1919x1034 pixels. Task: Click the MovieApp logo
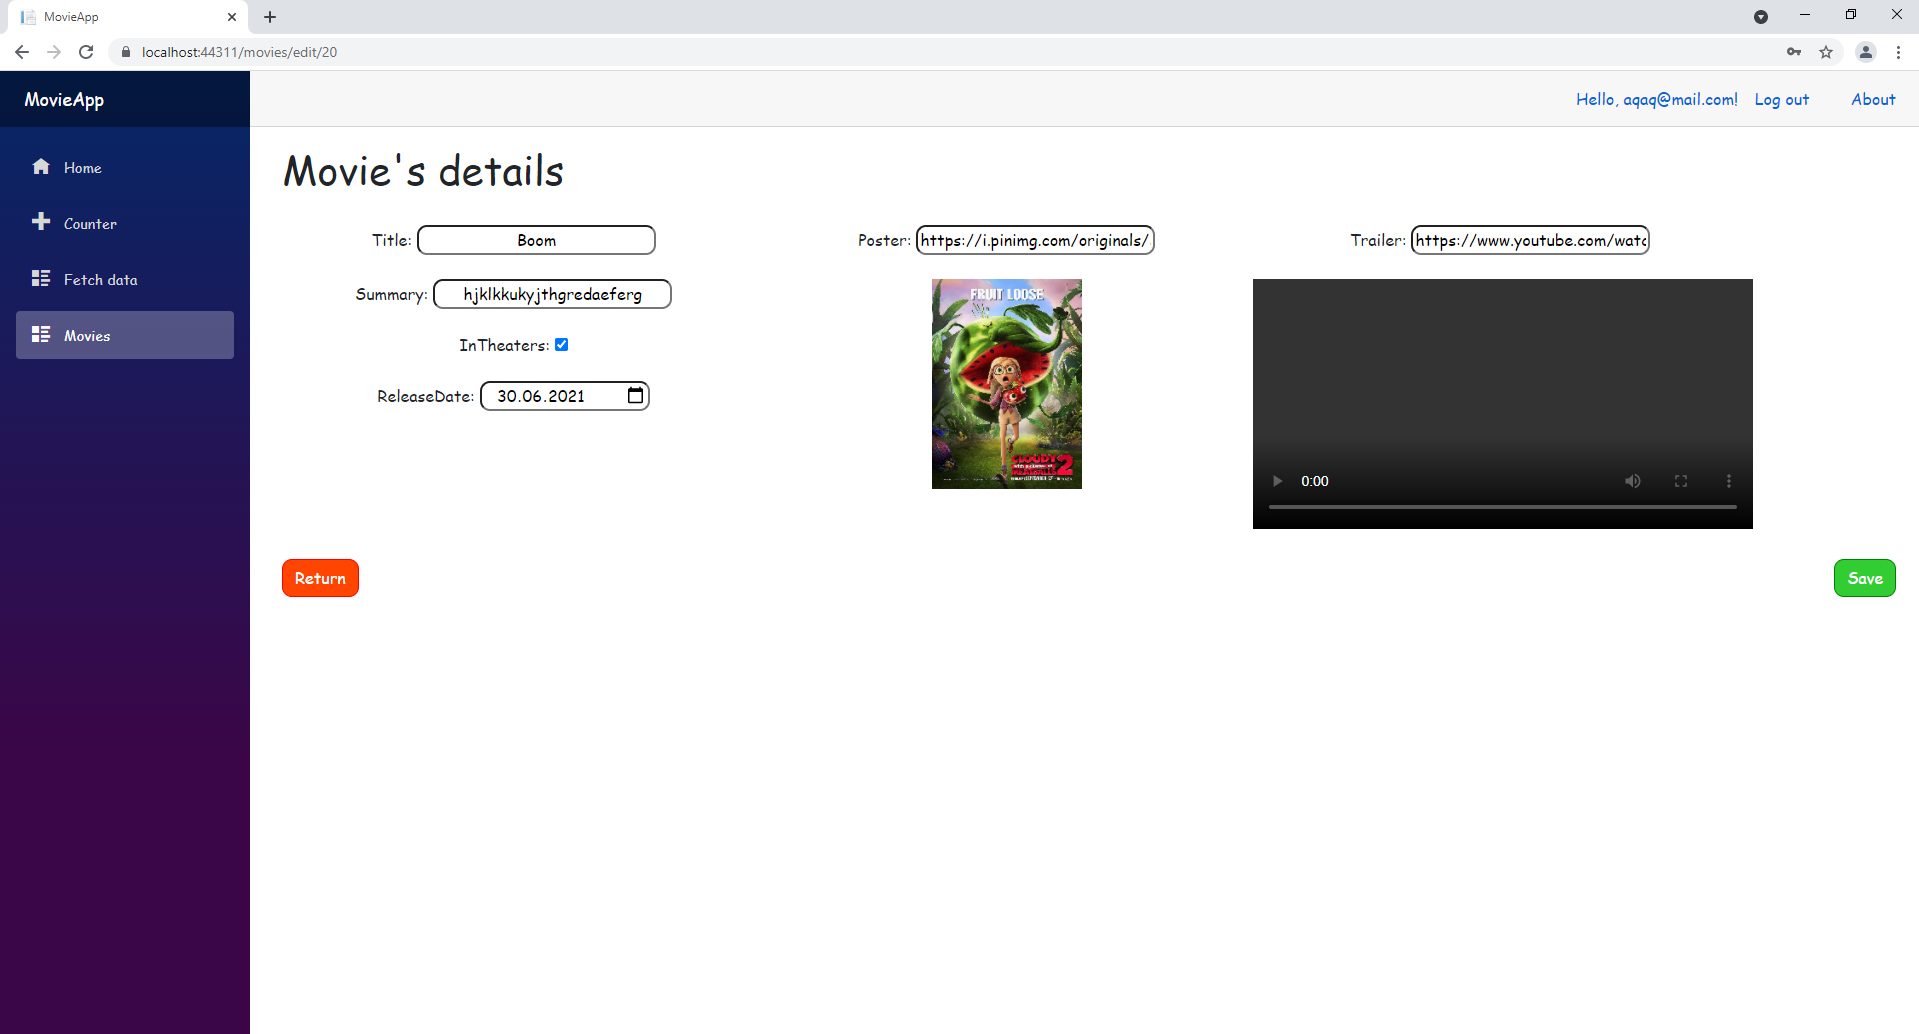pos(62,99)
